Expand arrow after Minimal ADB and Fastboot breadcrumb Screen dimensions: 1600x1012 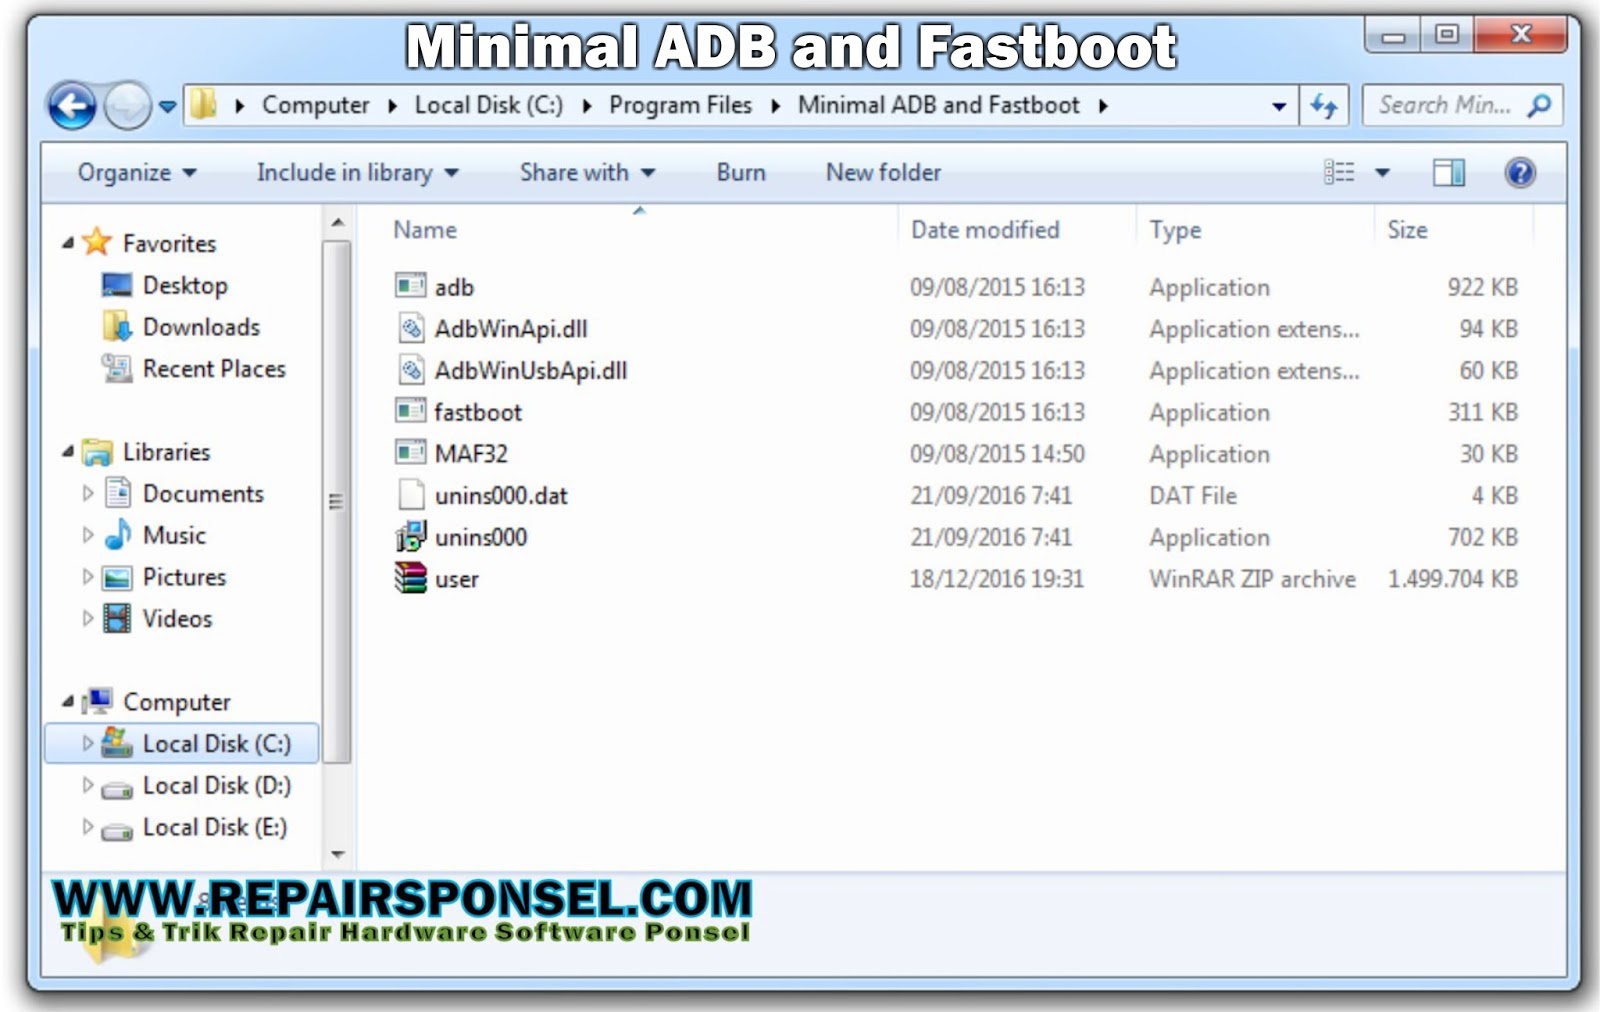coord(1103,106)
